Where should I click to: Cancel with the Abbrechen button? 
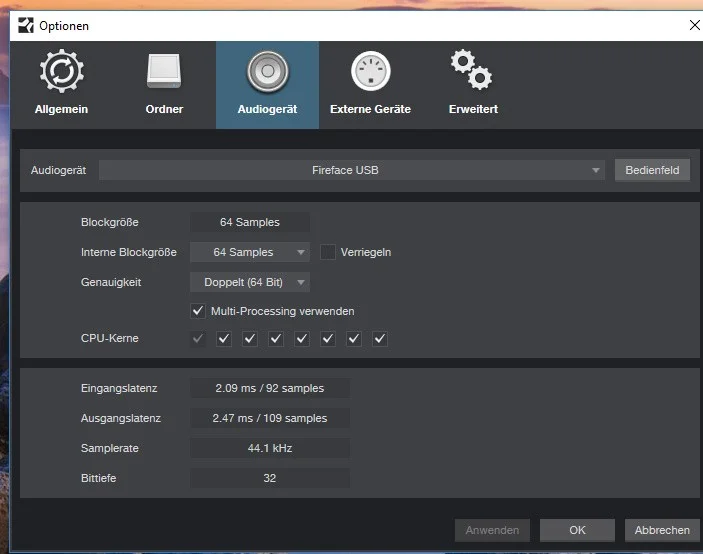tap(662, 530)
